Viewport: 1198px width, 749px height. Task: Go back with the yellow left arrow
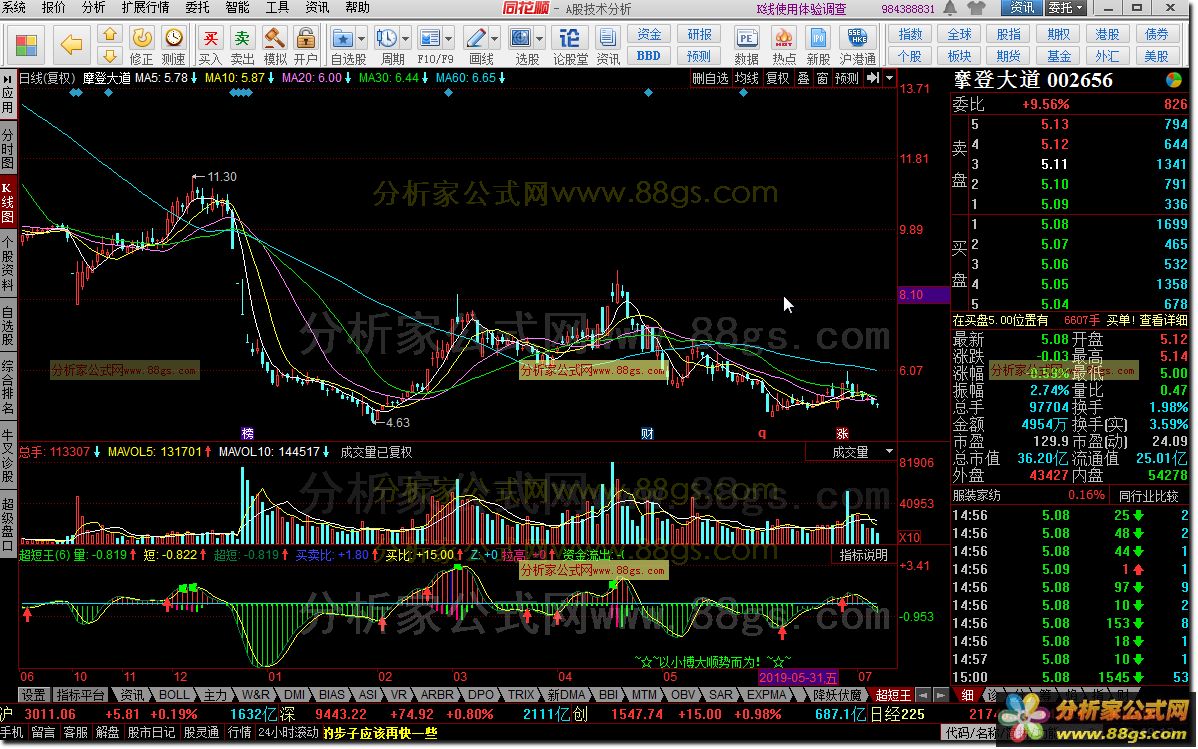coord(71,44)
